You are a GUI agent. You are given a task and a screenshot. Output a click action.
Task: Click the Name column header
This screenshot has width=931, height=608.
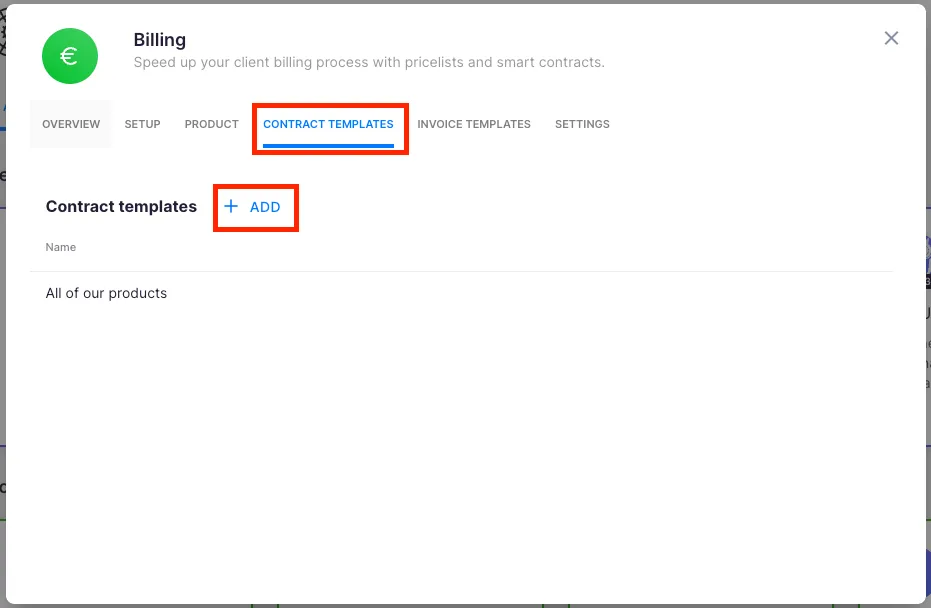pyautogui.click(x=61, y=247)
